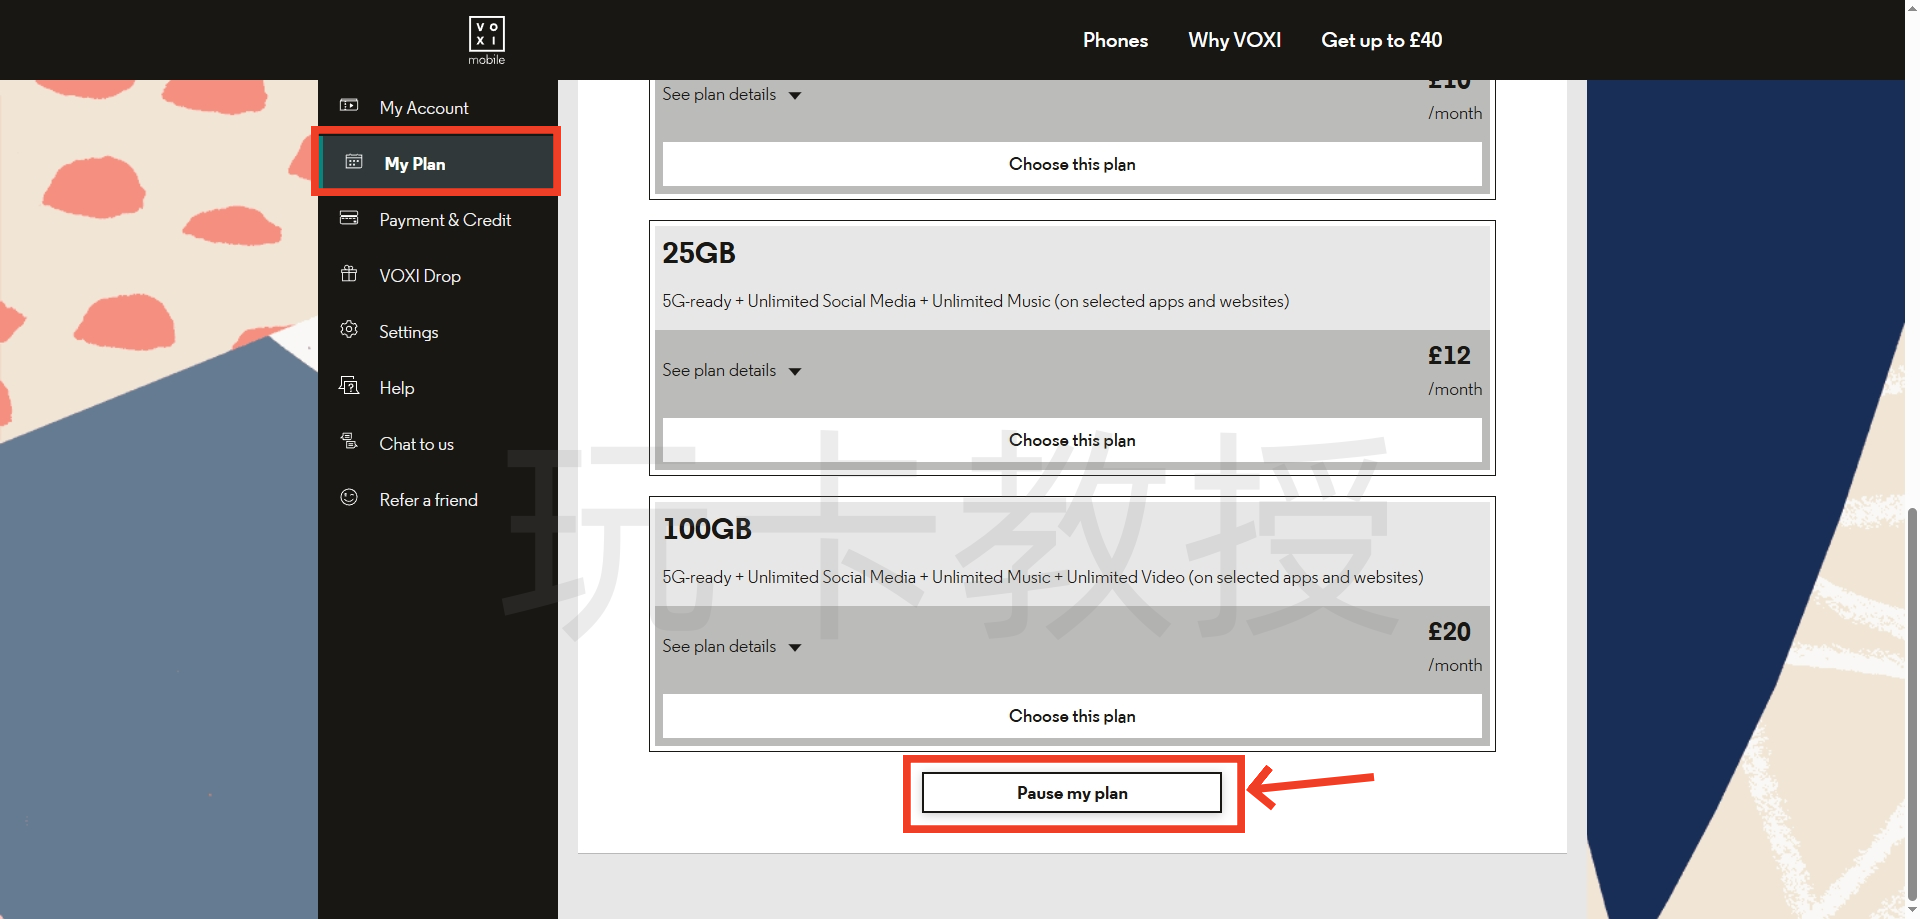Click the page vertical scrollbar thumb
Viewport: 1920px width, 919px height.
tap(1912, 700)
